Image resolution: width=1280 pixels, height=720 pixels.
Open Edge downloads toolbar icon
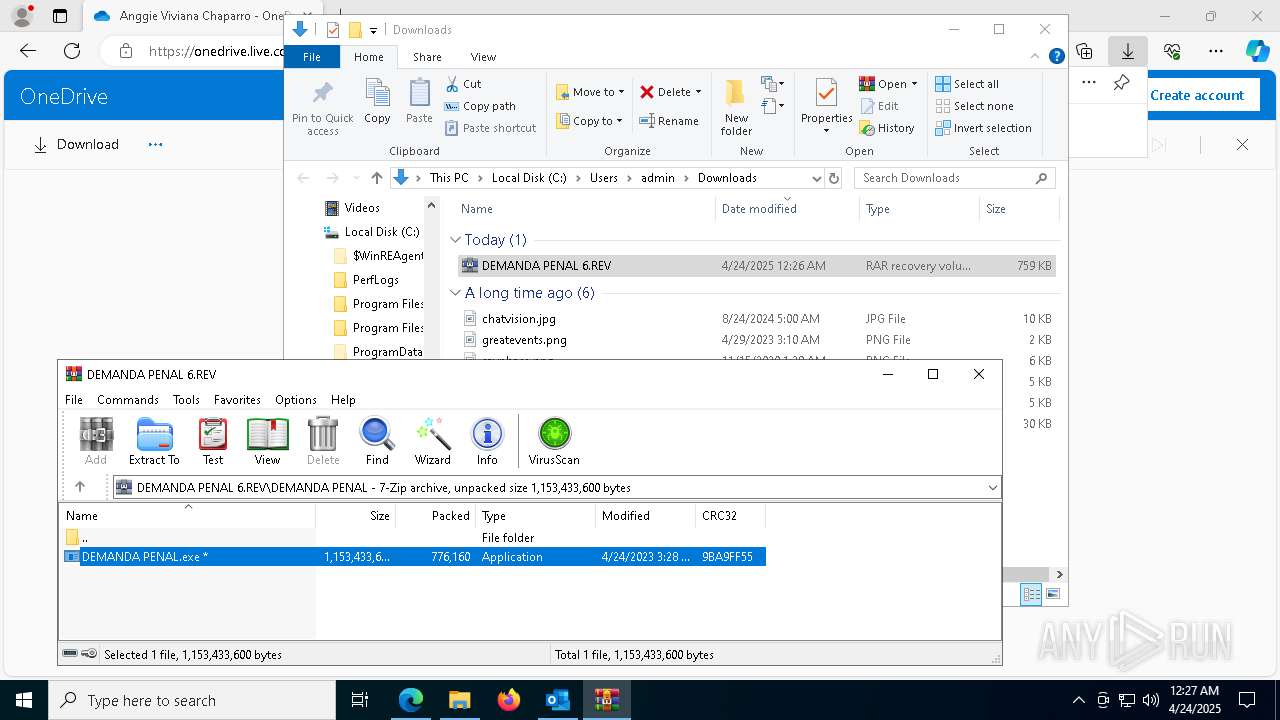tap(1127, 51)
